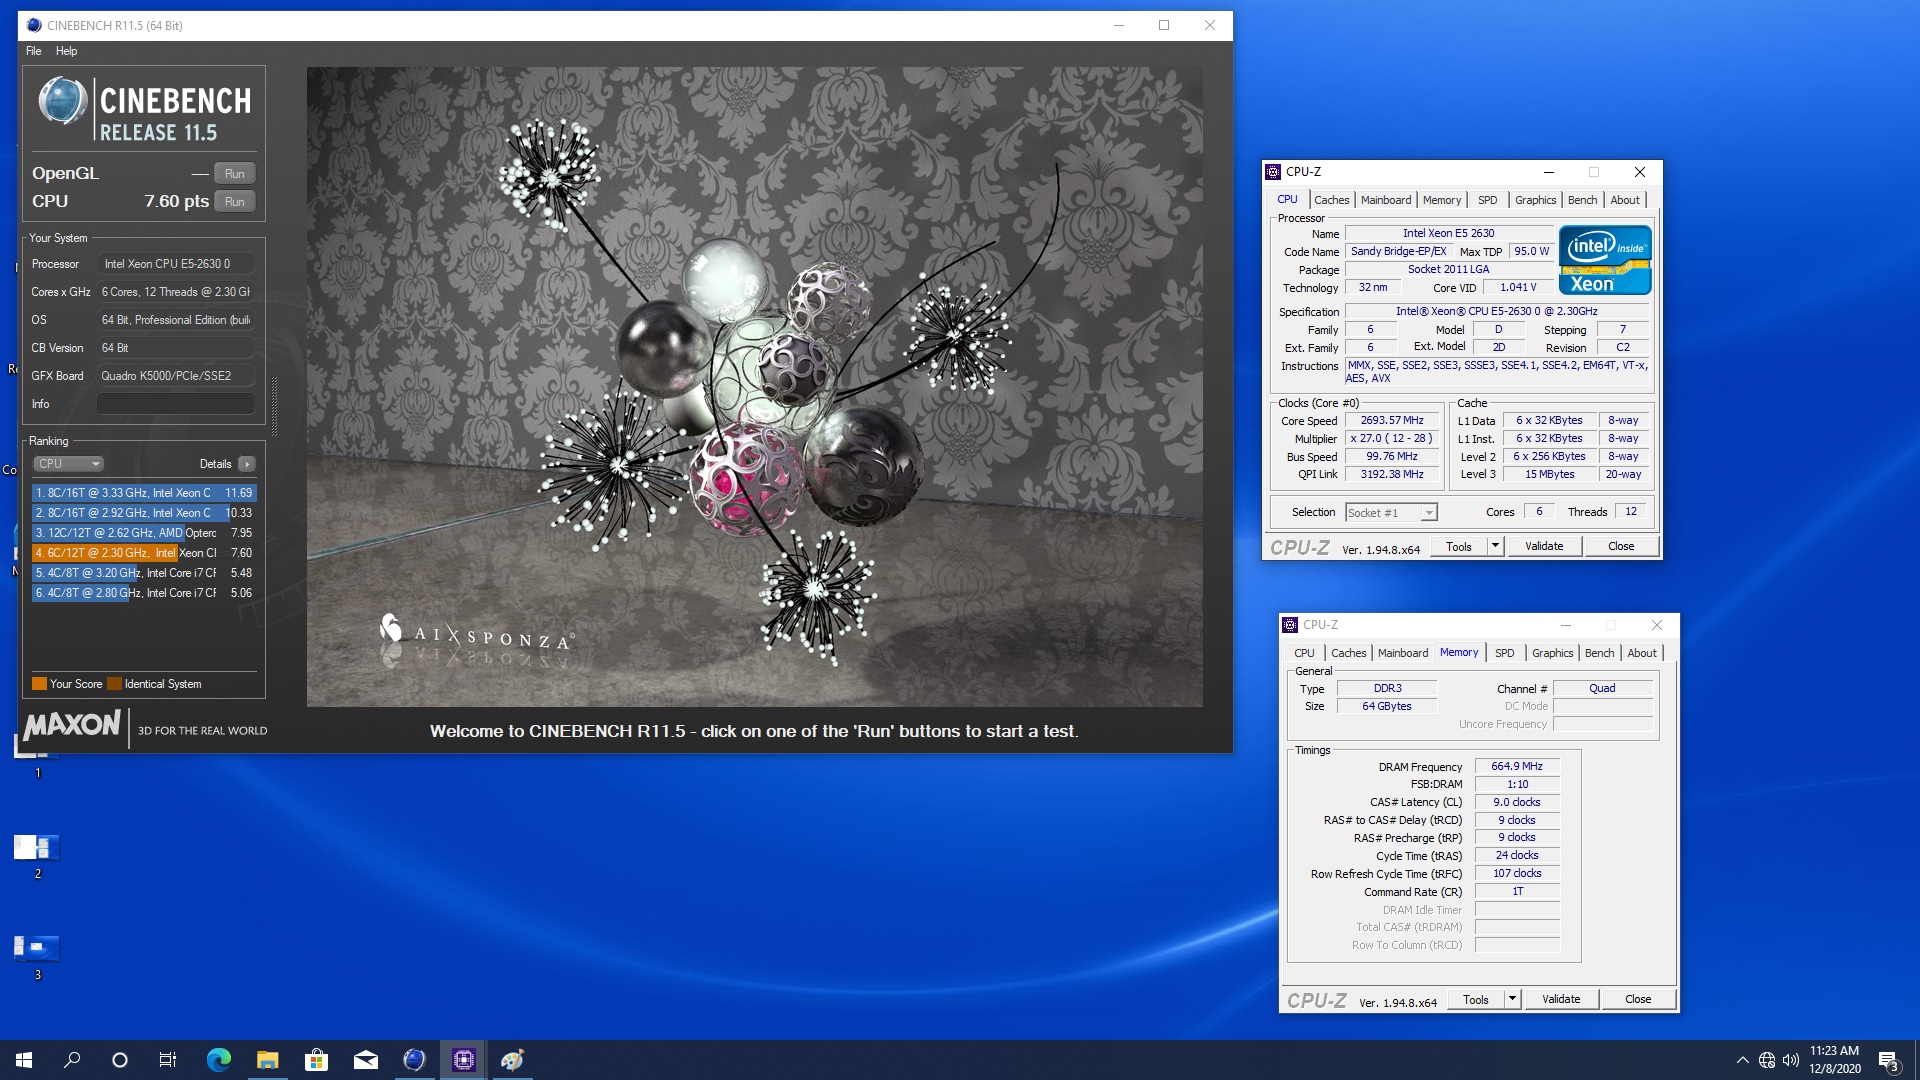1920x1080 pixels.
Task: Launch Microsoft Edge from taskbar
Action: [218, 1060]
